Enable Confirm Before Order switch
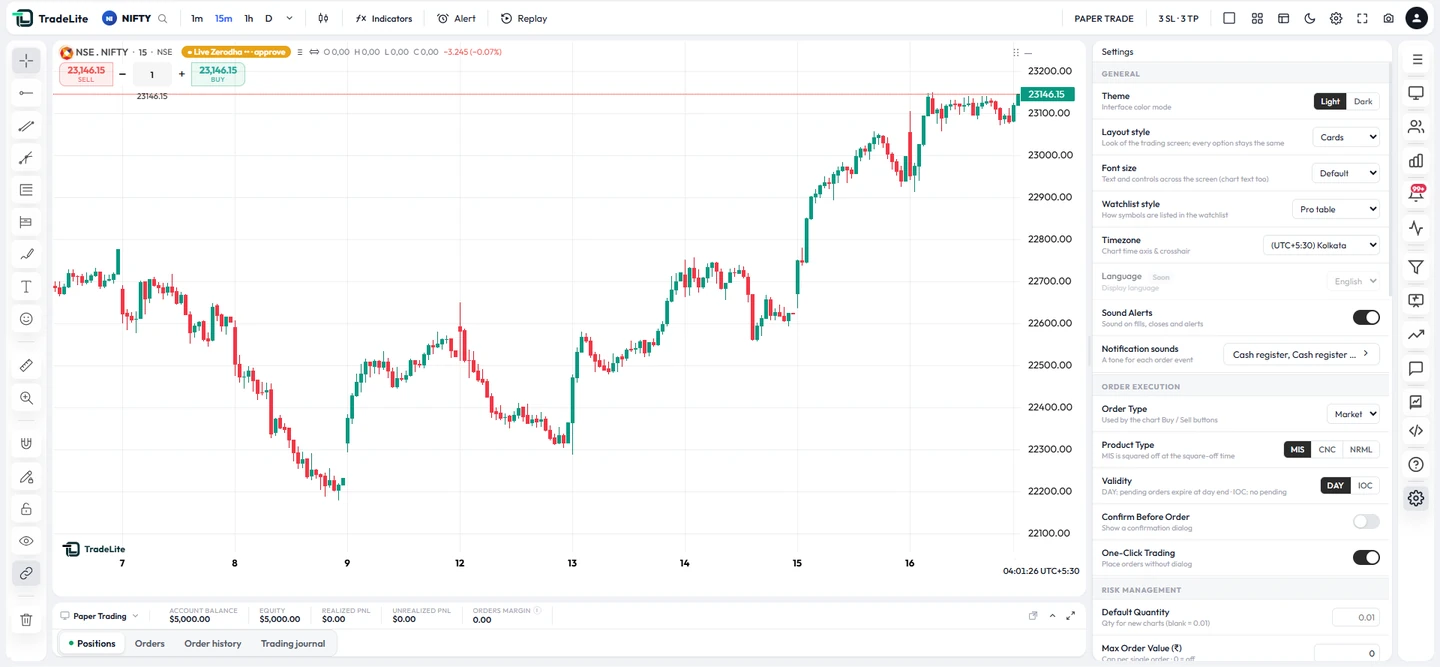The height and width of the screenshot is (667, 1440). [1366, 521]
